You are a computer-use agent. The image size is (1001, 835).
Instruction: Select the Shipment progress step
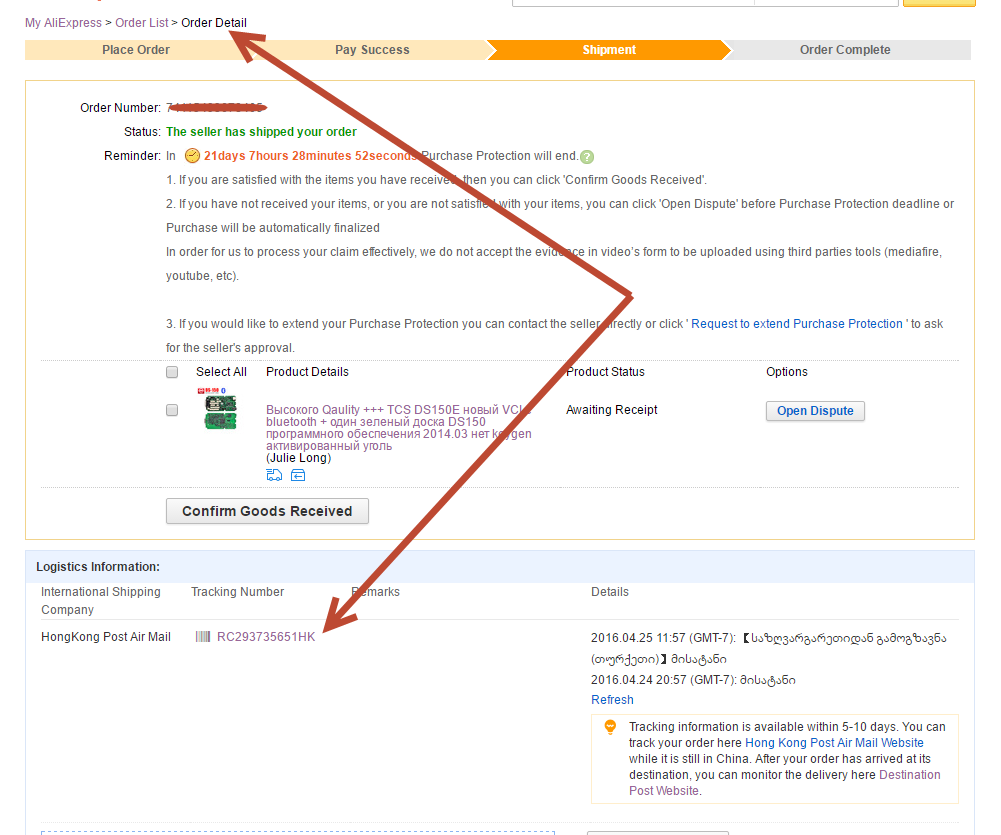click(609, 50)
